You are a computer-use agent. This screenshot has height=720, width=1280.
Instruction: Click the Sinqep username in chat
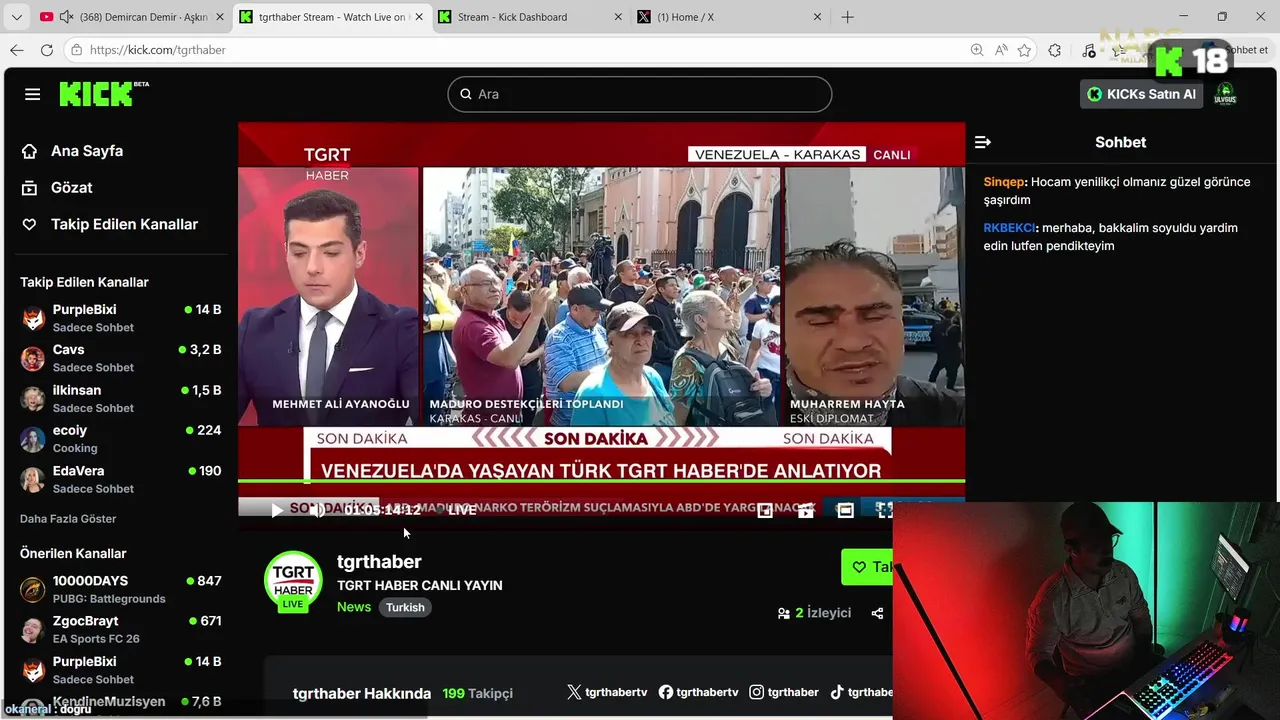point(1004,182)
